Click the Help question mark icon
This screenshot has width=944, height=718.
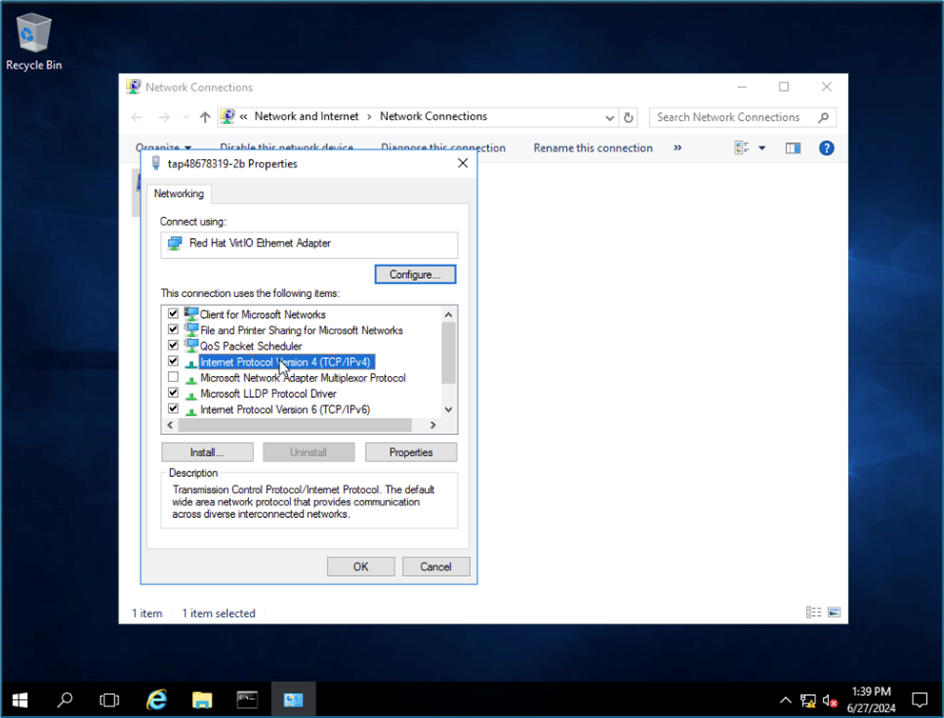(826, 148)
